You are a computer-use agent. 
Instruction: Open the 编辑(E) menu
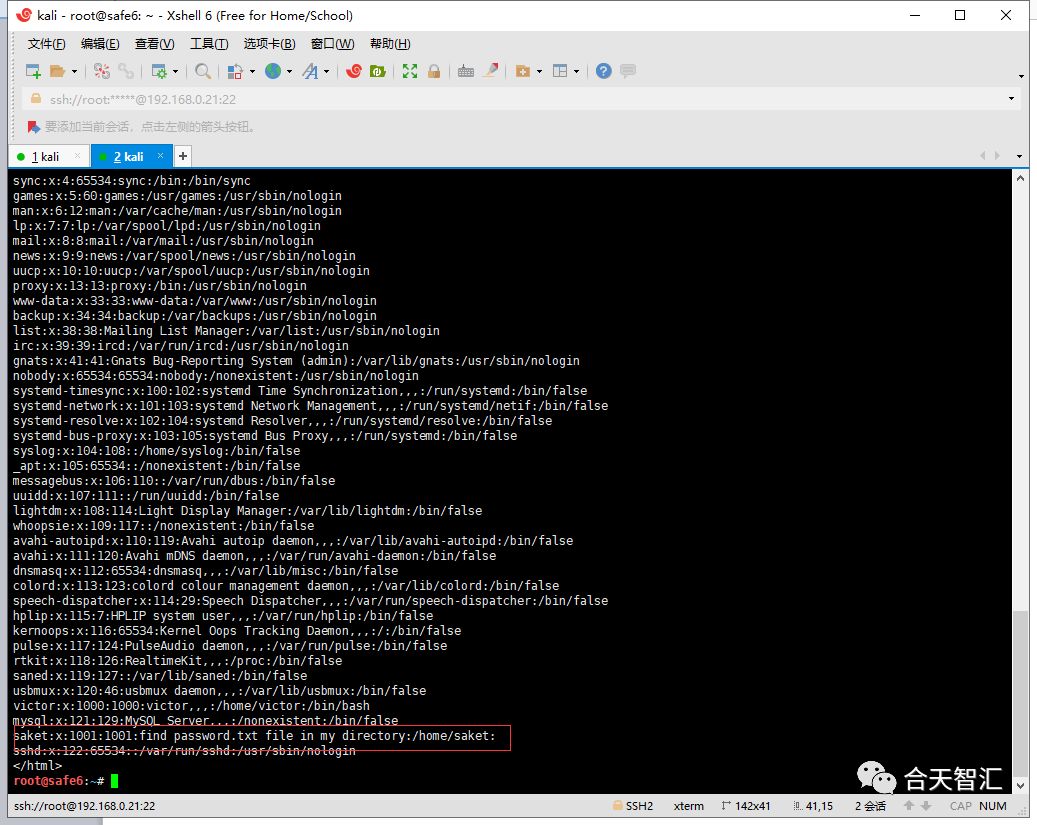(100, 44)
